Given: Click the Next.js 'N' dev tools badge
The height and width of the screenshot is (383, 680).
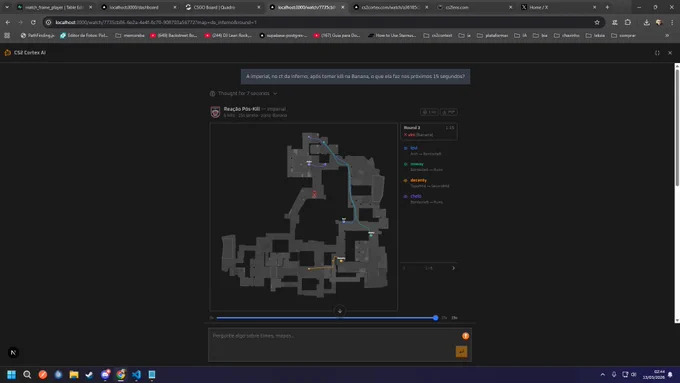Looking at the screenshot, I should tap(13, 352).
